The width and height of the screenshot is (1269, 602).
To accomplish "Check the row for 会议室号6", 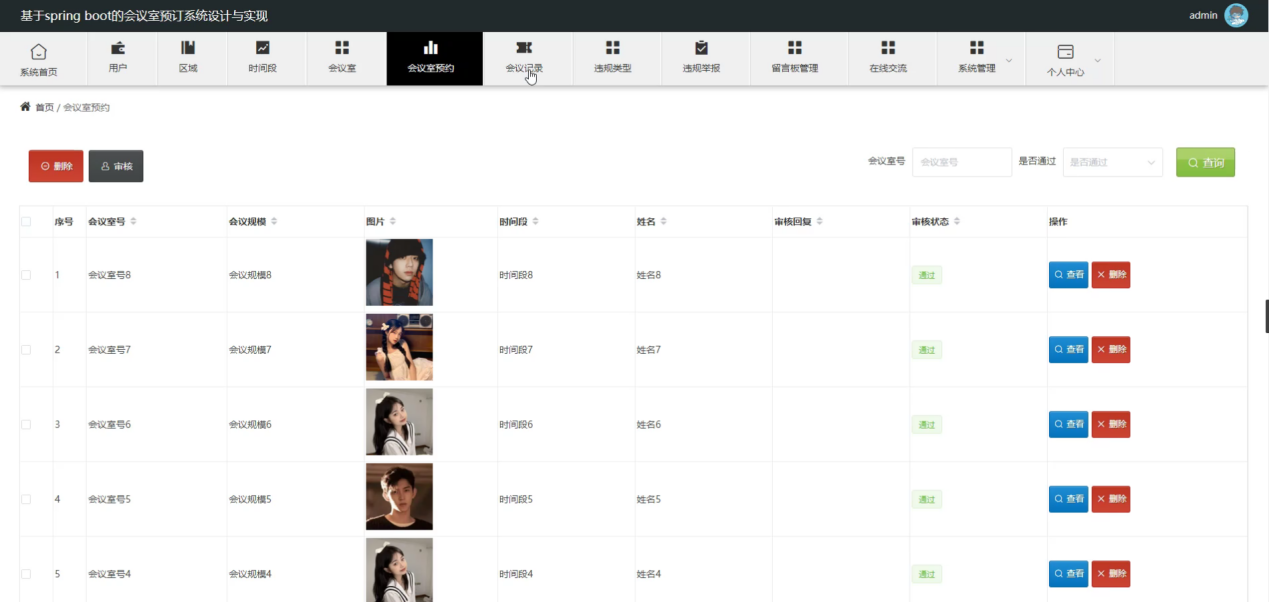I will pos(26,425).
